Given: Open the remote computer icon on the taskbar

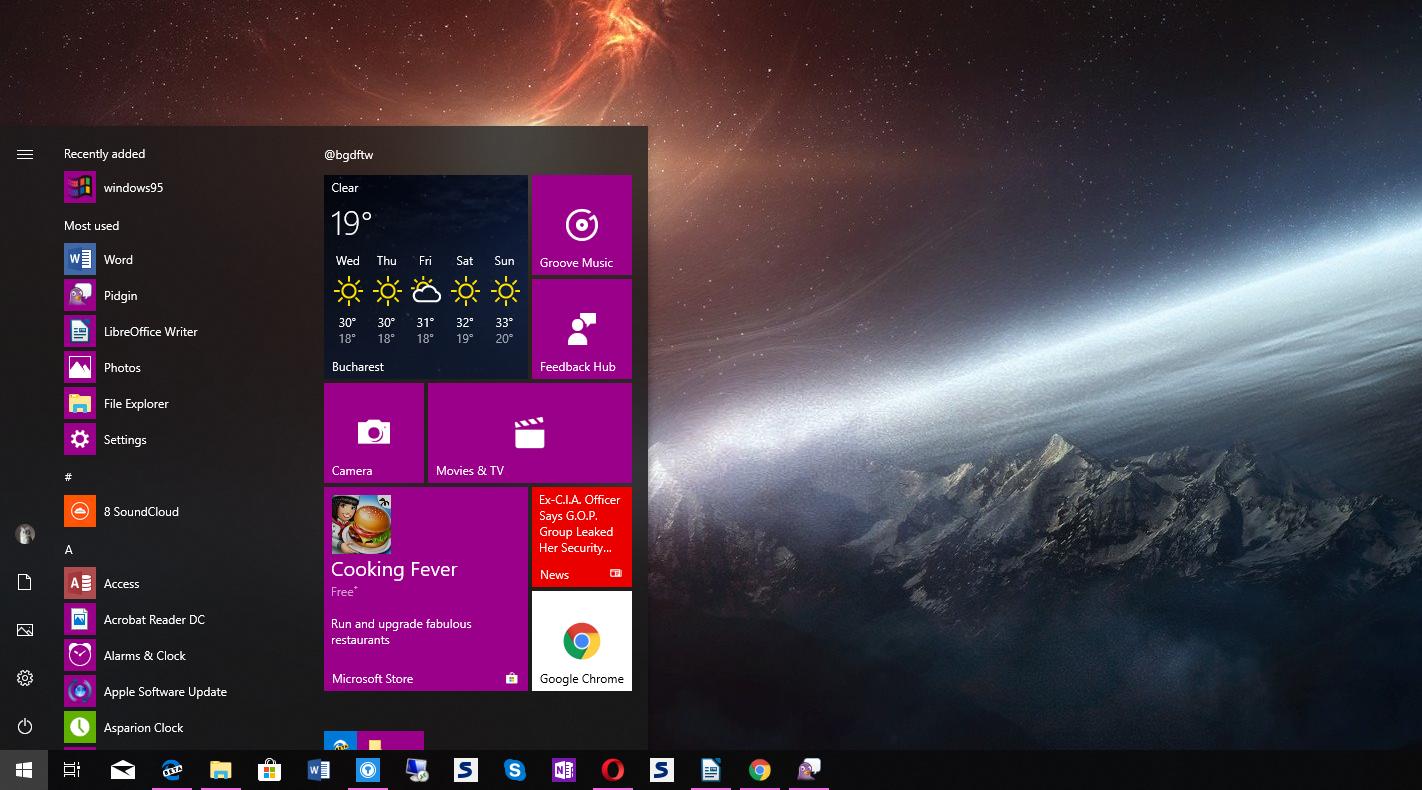Looking at the screenshot, I should tap(417, 770).
